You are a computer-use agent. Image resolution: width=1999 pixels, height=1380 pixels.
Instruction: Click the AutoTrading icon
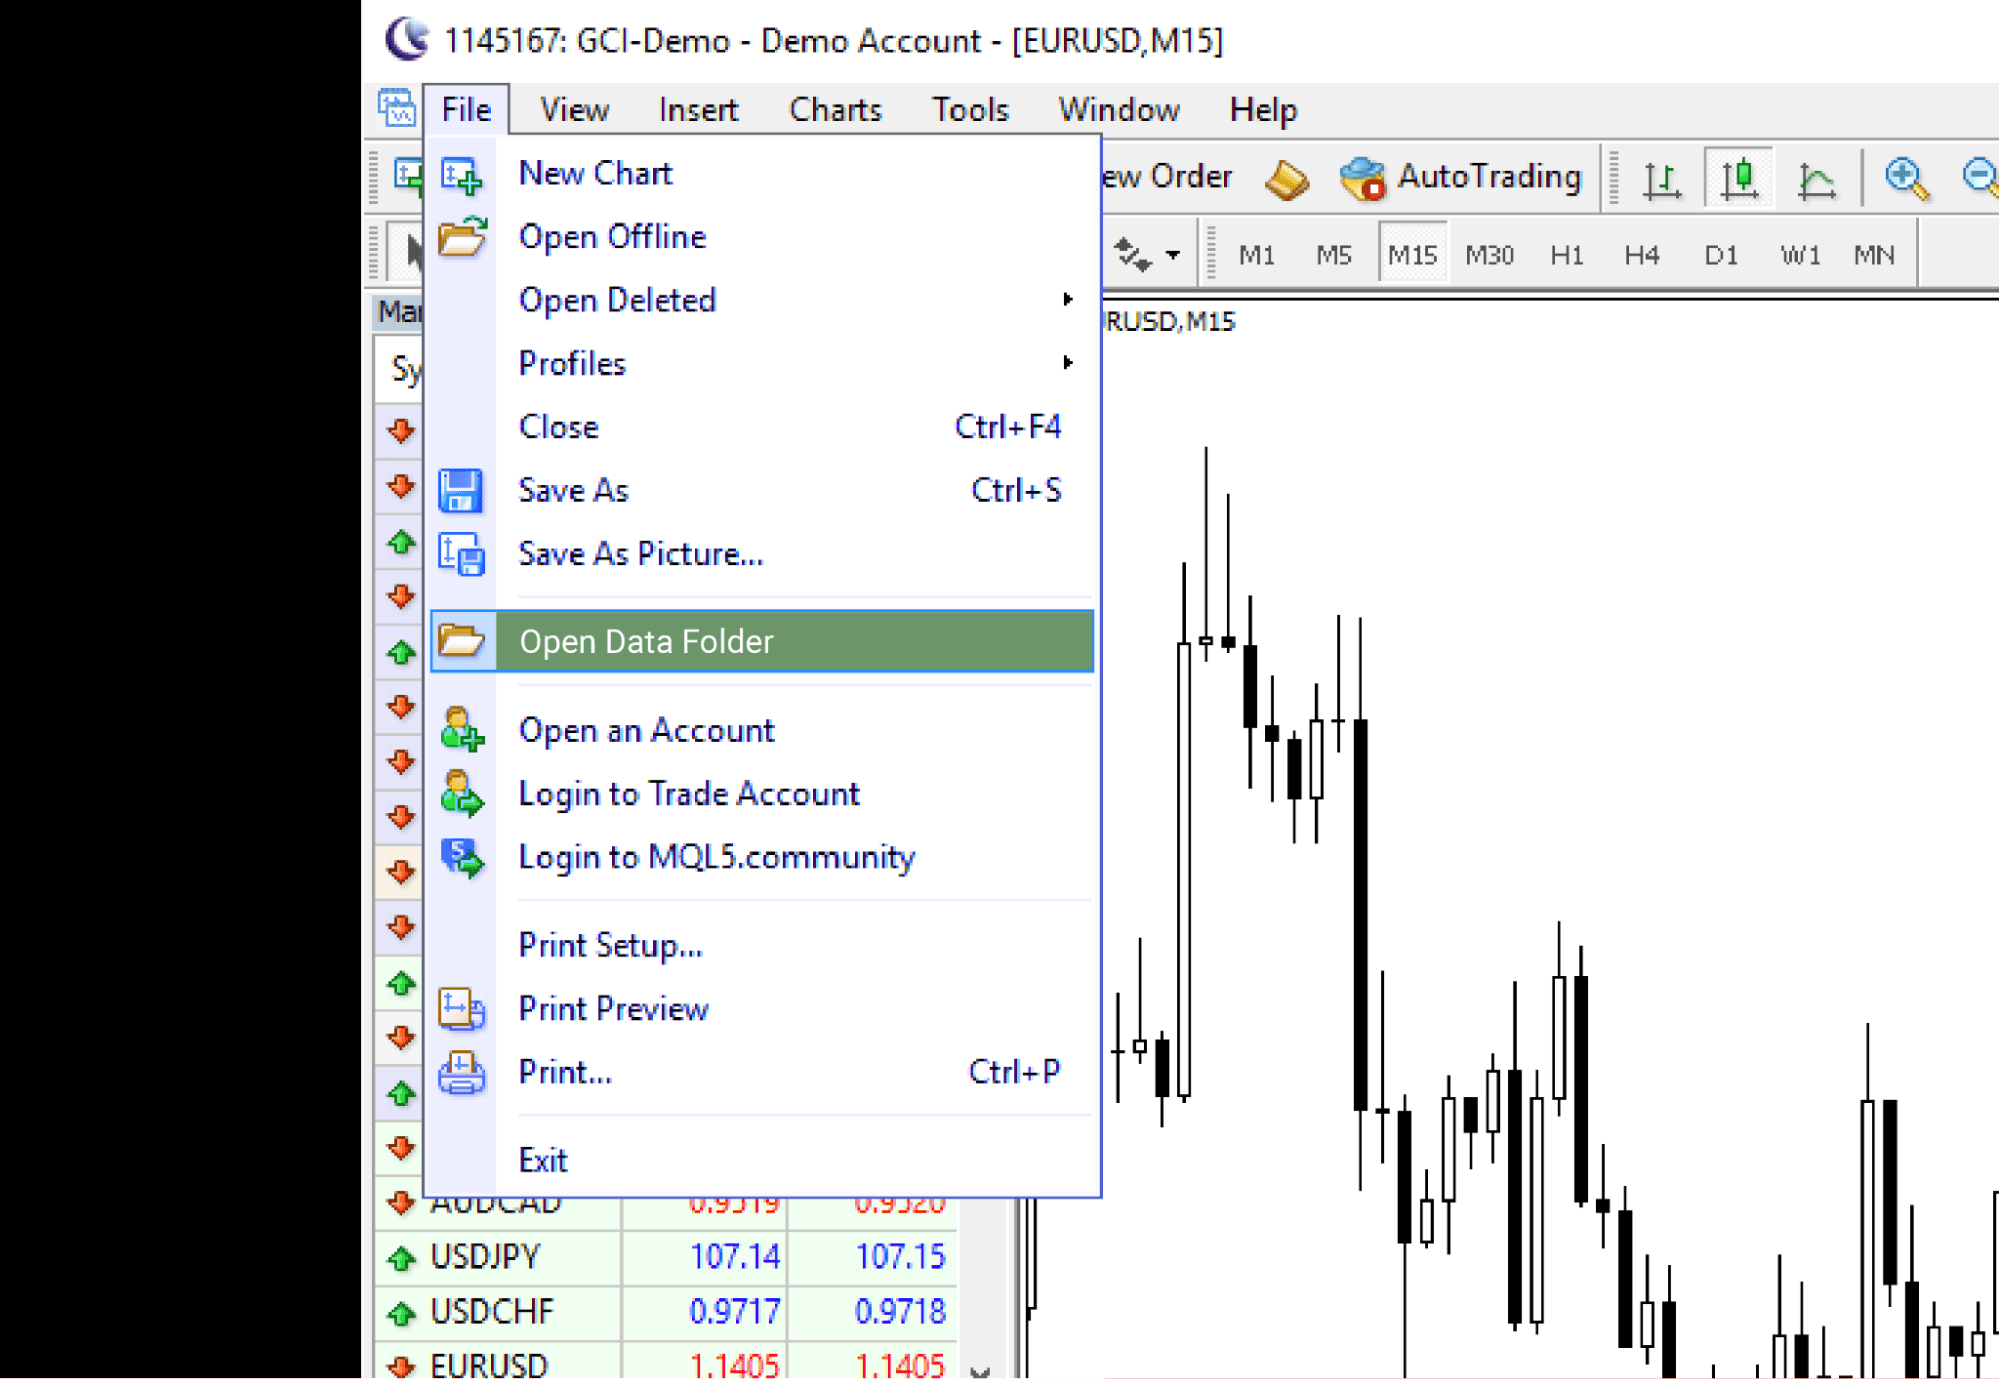tap(1361, 179)
